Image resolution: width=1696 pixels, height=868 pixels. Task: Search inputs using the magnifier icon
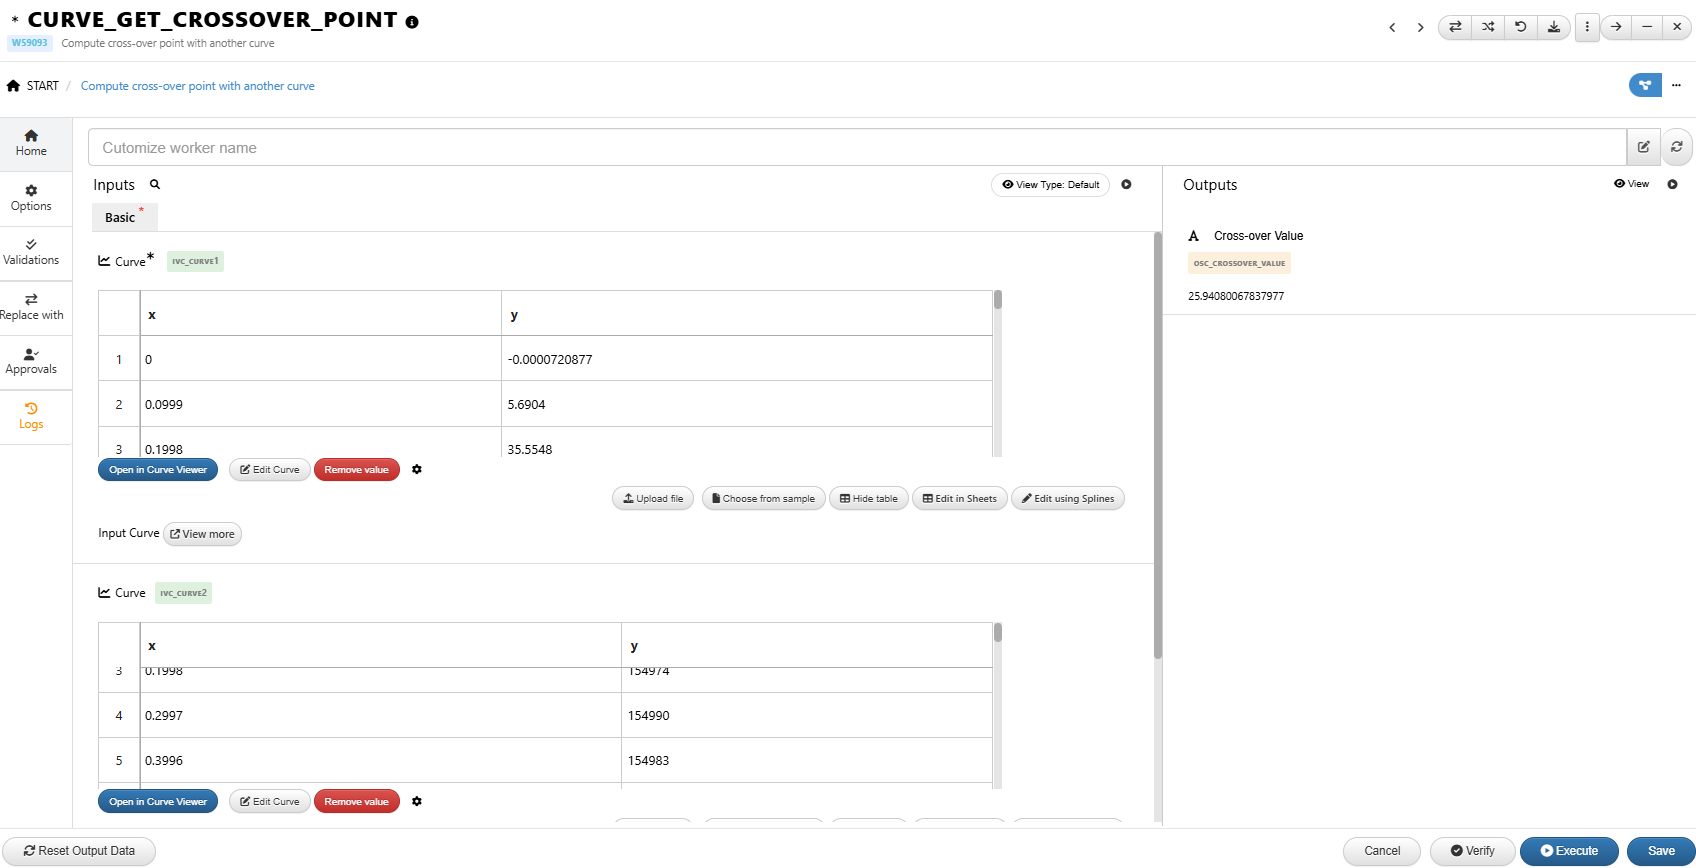[155, 185]
